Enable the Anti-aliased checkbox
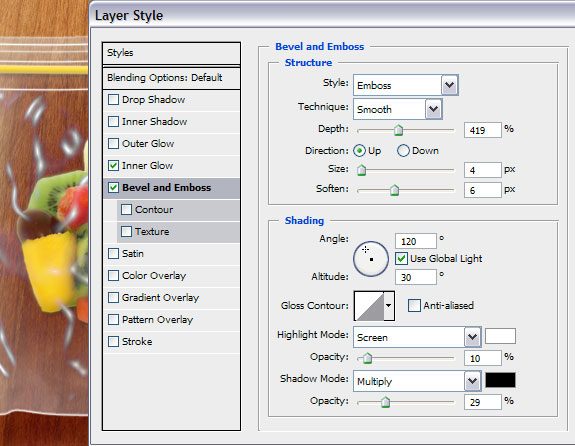The height and width of the screenshot is (446, 575). click(x=414, y=306)
